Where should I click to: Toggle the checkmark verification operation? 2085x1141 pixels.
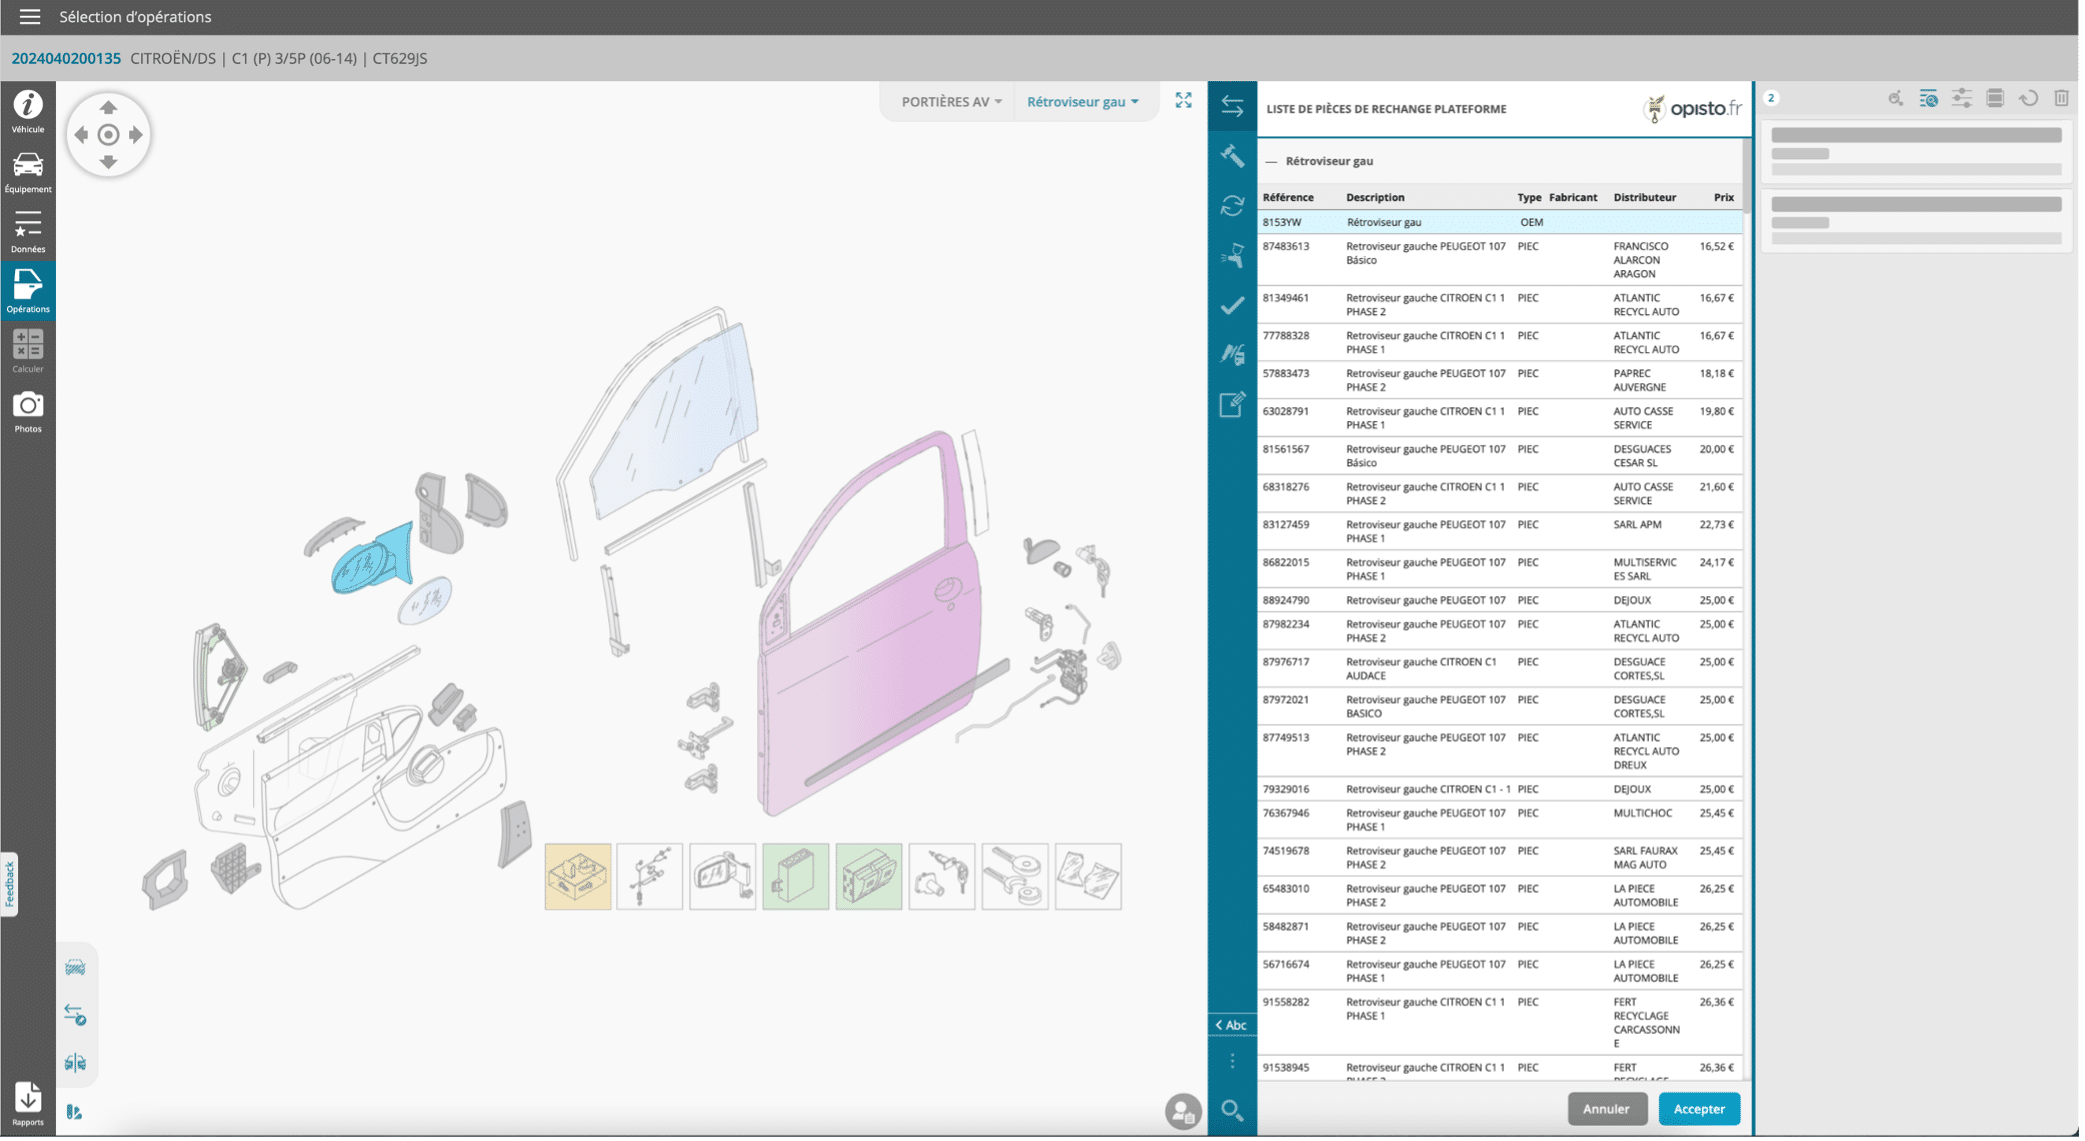pyautogui.click(x=1232, y=306)
